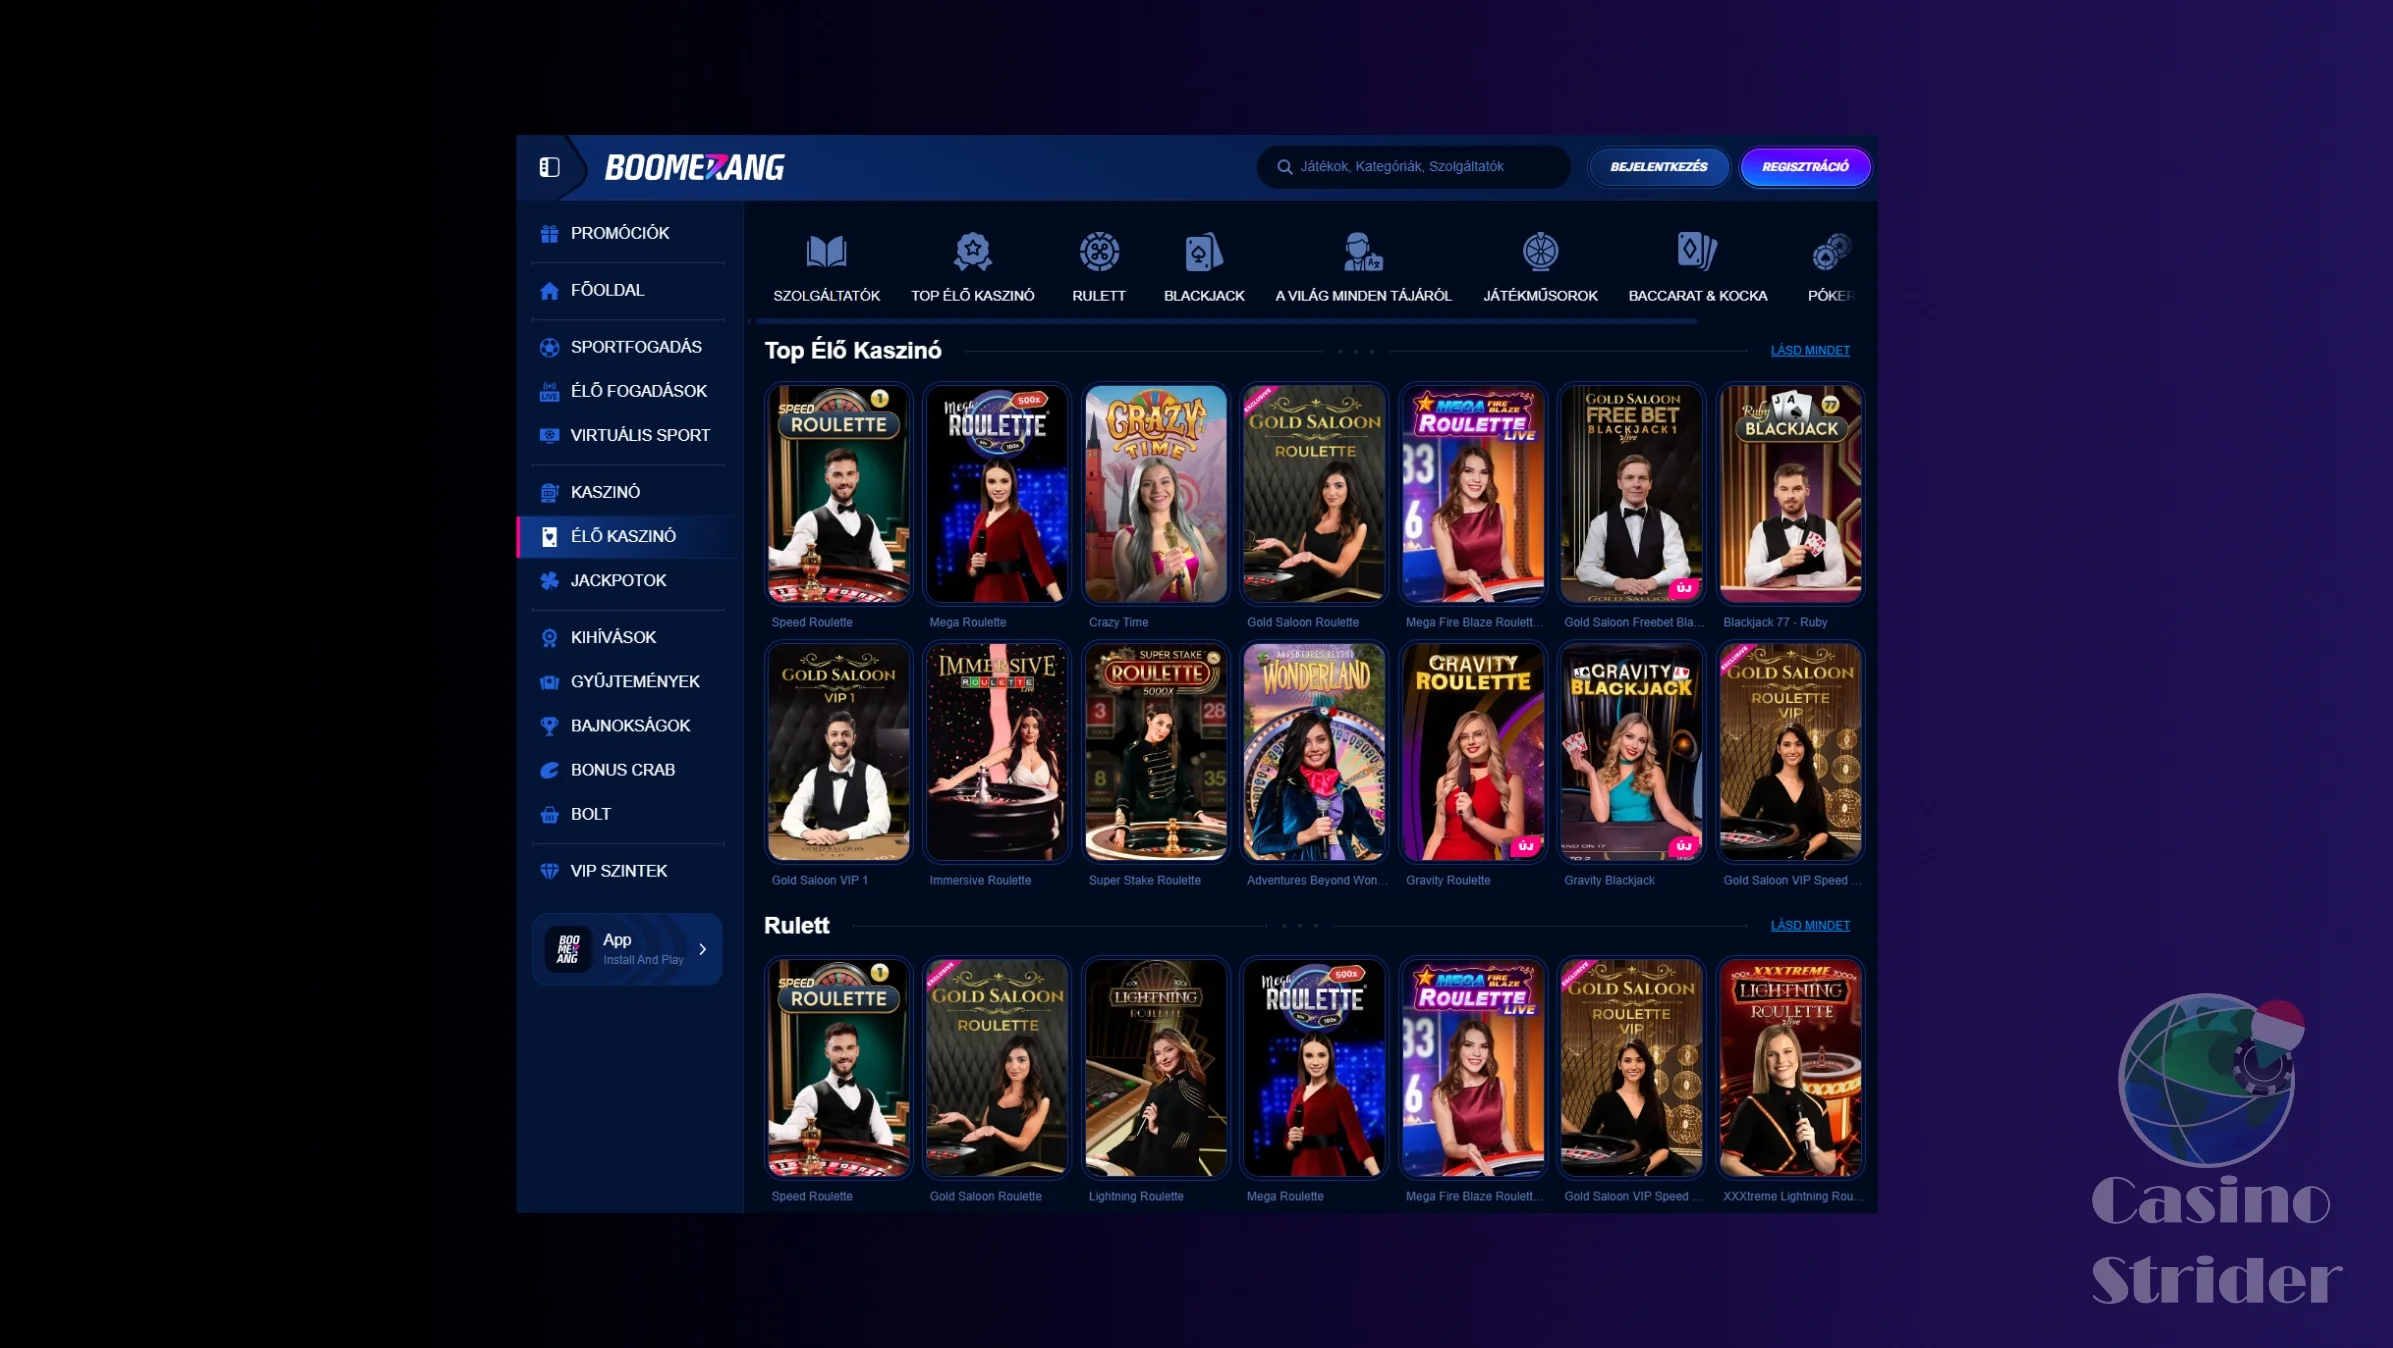Open Gold Saloon VIP 1 thumbnail
The height and width of the screenshot is (1348, 2393).
tap(838, 752)
